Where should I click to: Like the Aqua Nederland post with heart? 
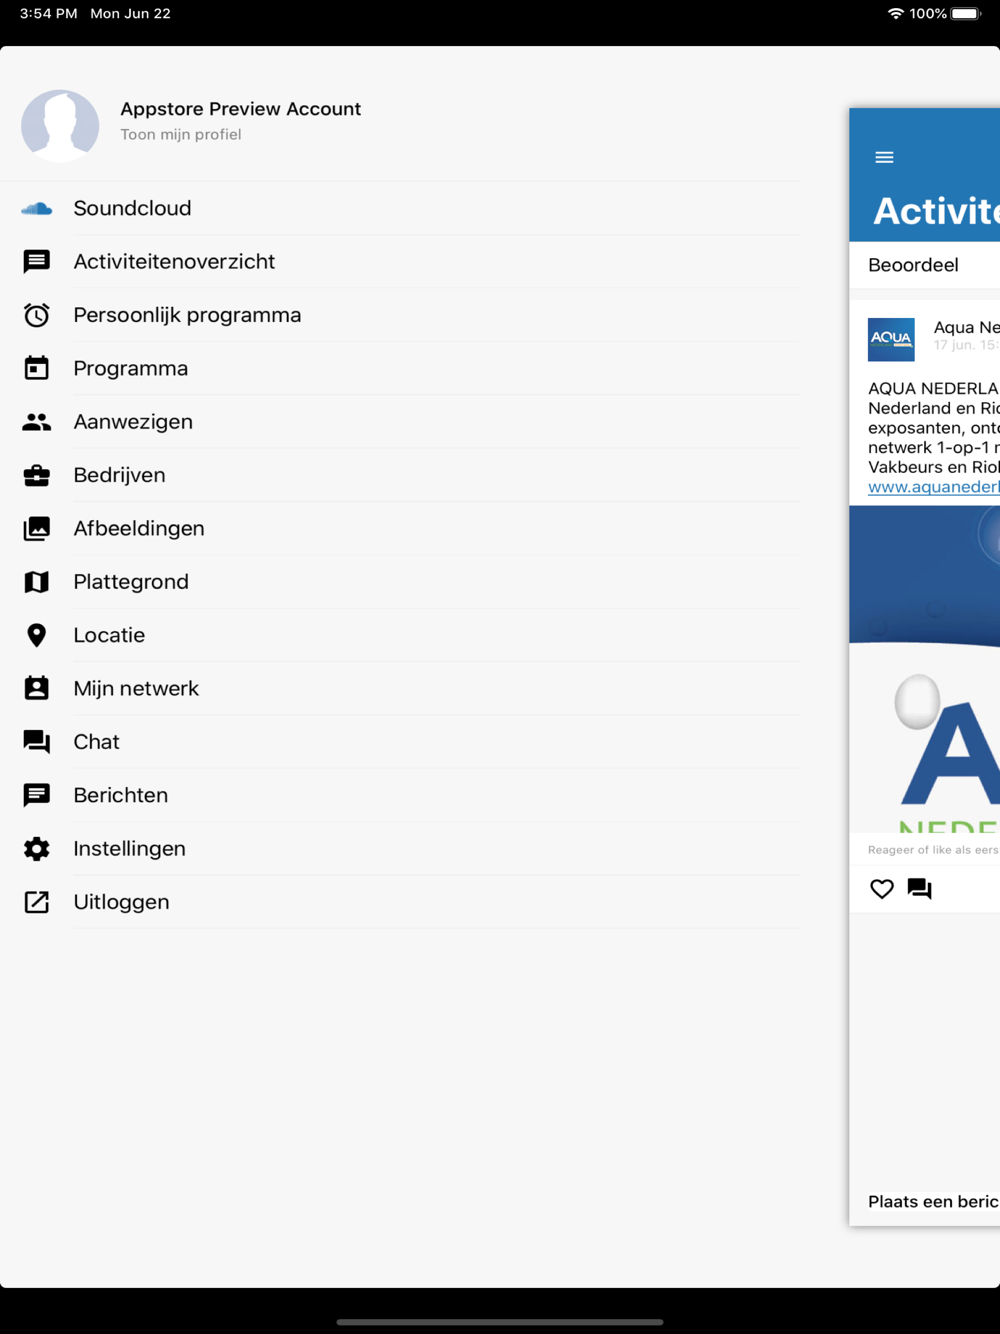click(881, 889)
